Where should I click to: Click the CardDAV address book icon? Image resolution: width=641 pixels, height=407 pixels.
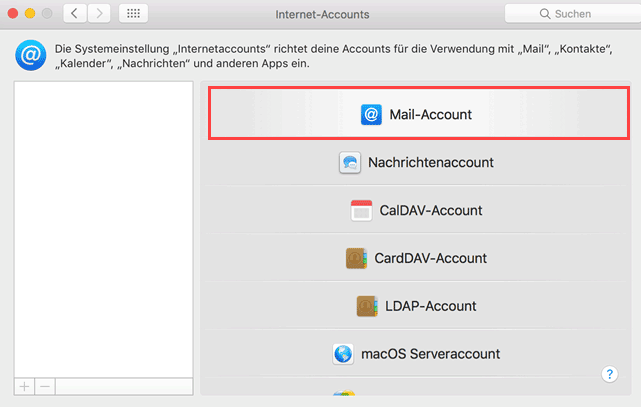356,258
